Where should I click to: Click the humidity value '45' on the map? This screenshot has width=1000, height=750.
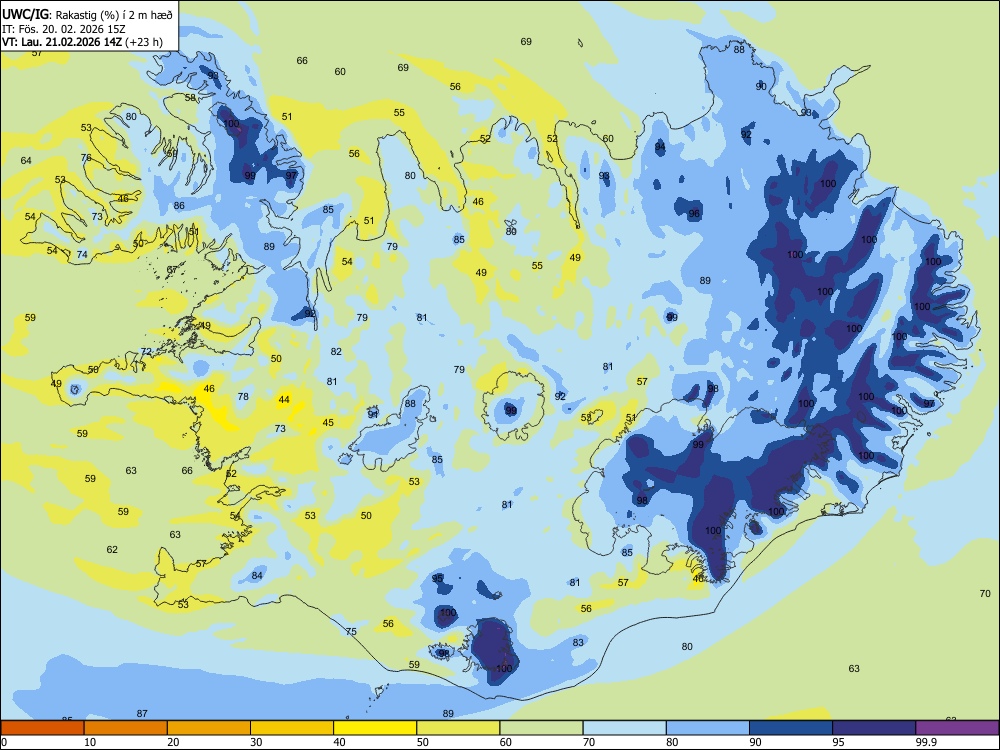328,422
